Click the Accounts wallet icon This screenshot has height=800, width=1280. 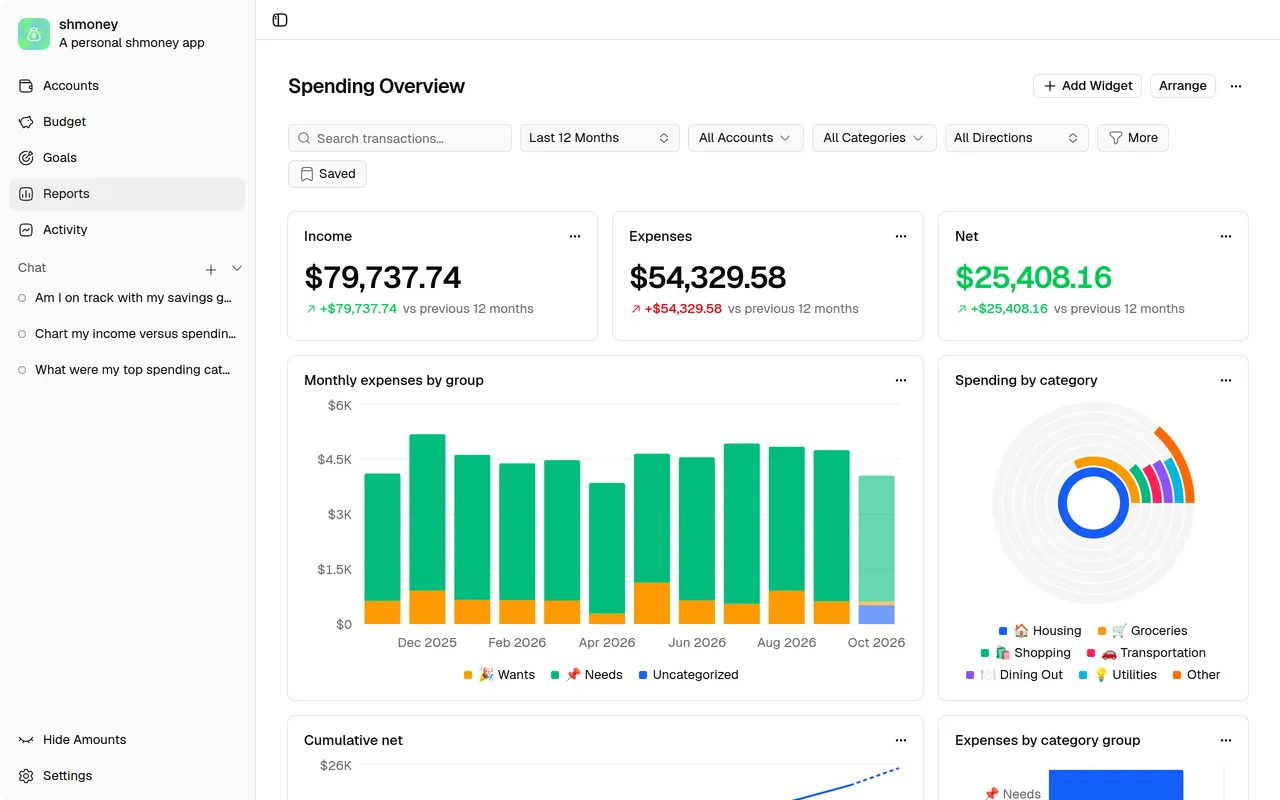(26, 86)
